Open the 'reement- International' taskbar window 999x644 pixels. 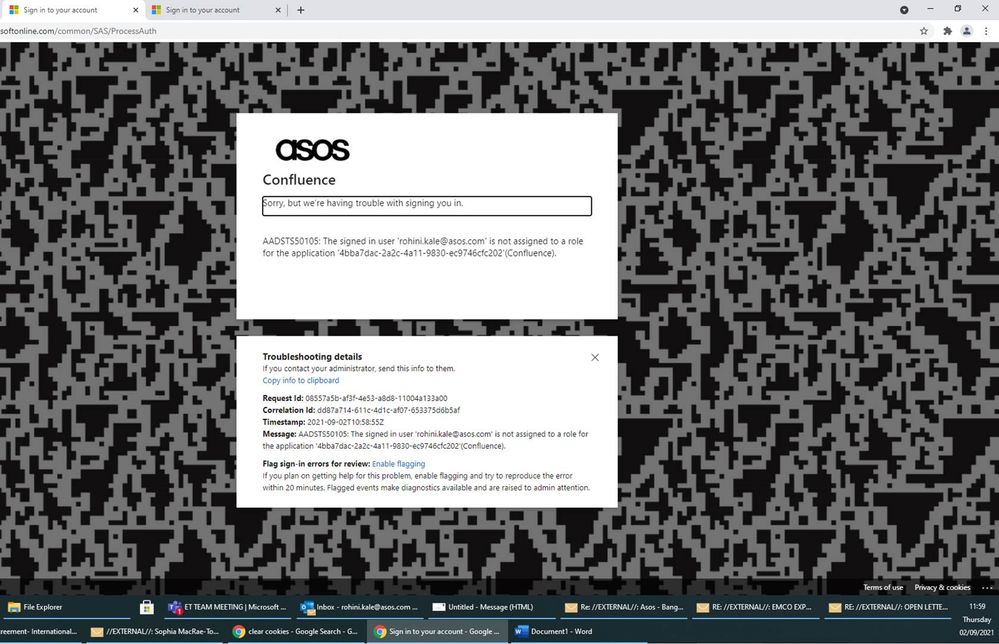point(40,631)
